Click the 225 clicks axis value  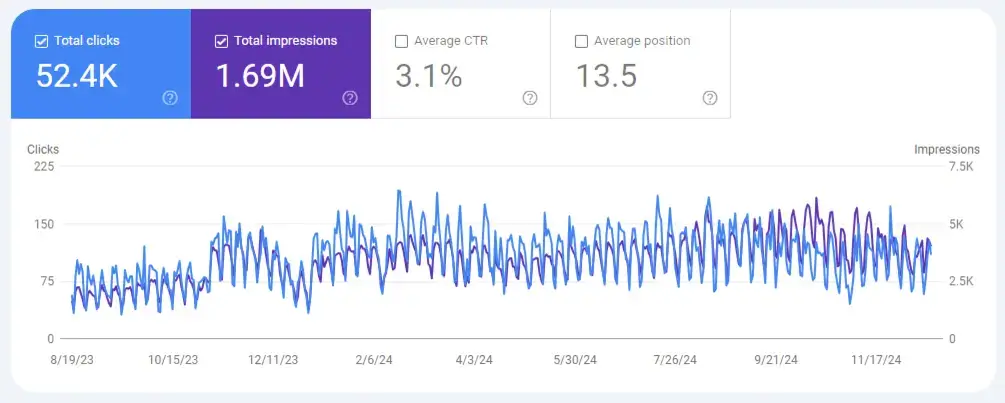pyautogui.click(x=44, y=166)
